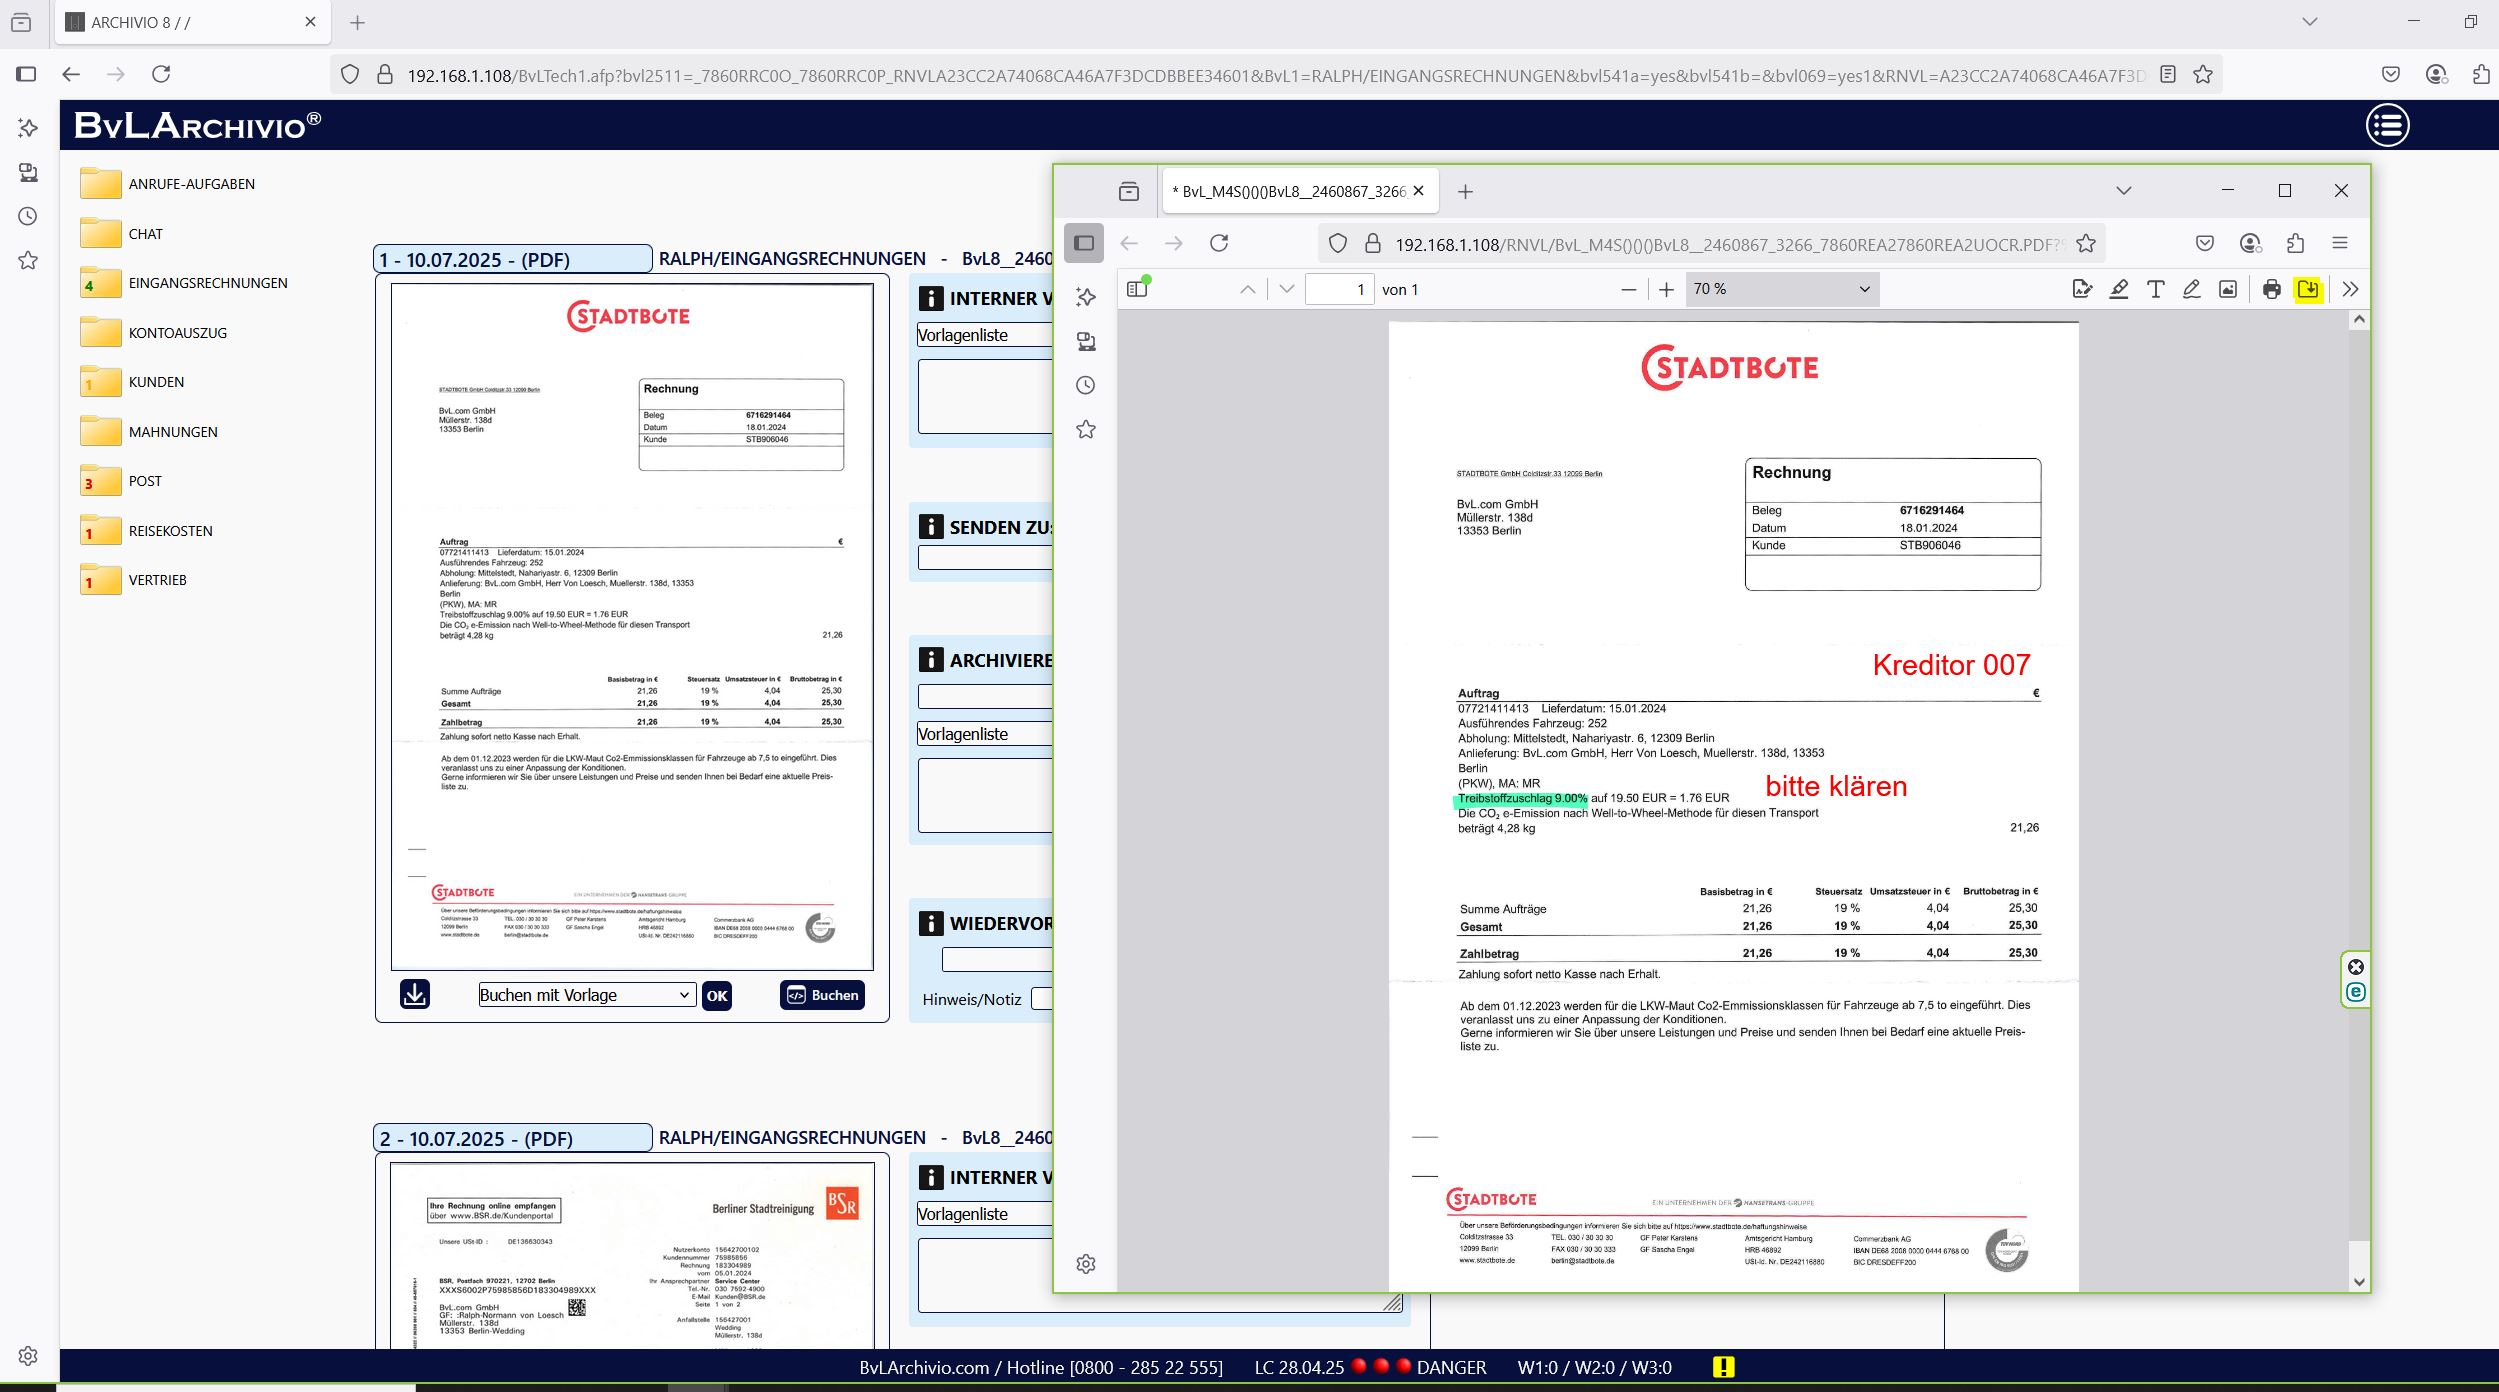Choose the freehand draw tool in PDF toolbar

2191,289
